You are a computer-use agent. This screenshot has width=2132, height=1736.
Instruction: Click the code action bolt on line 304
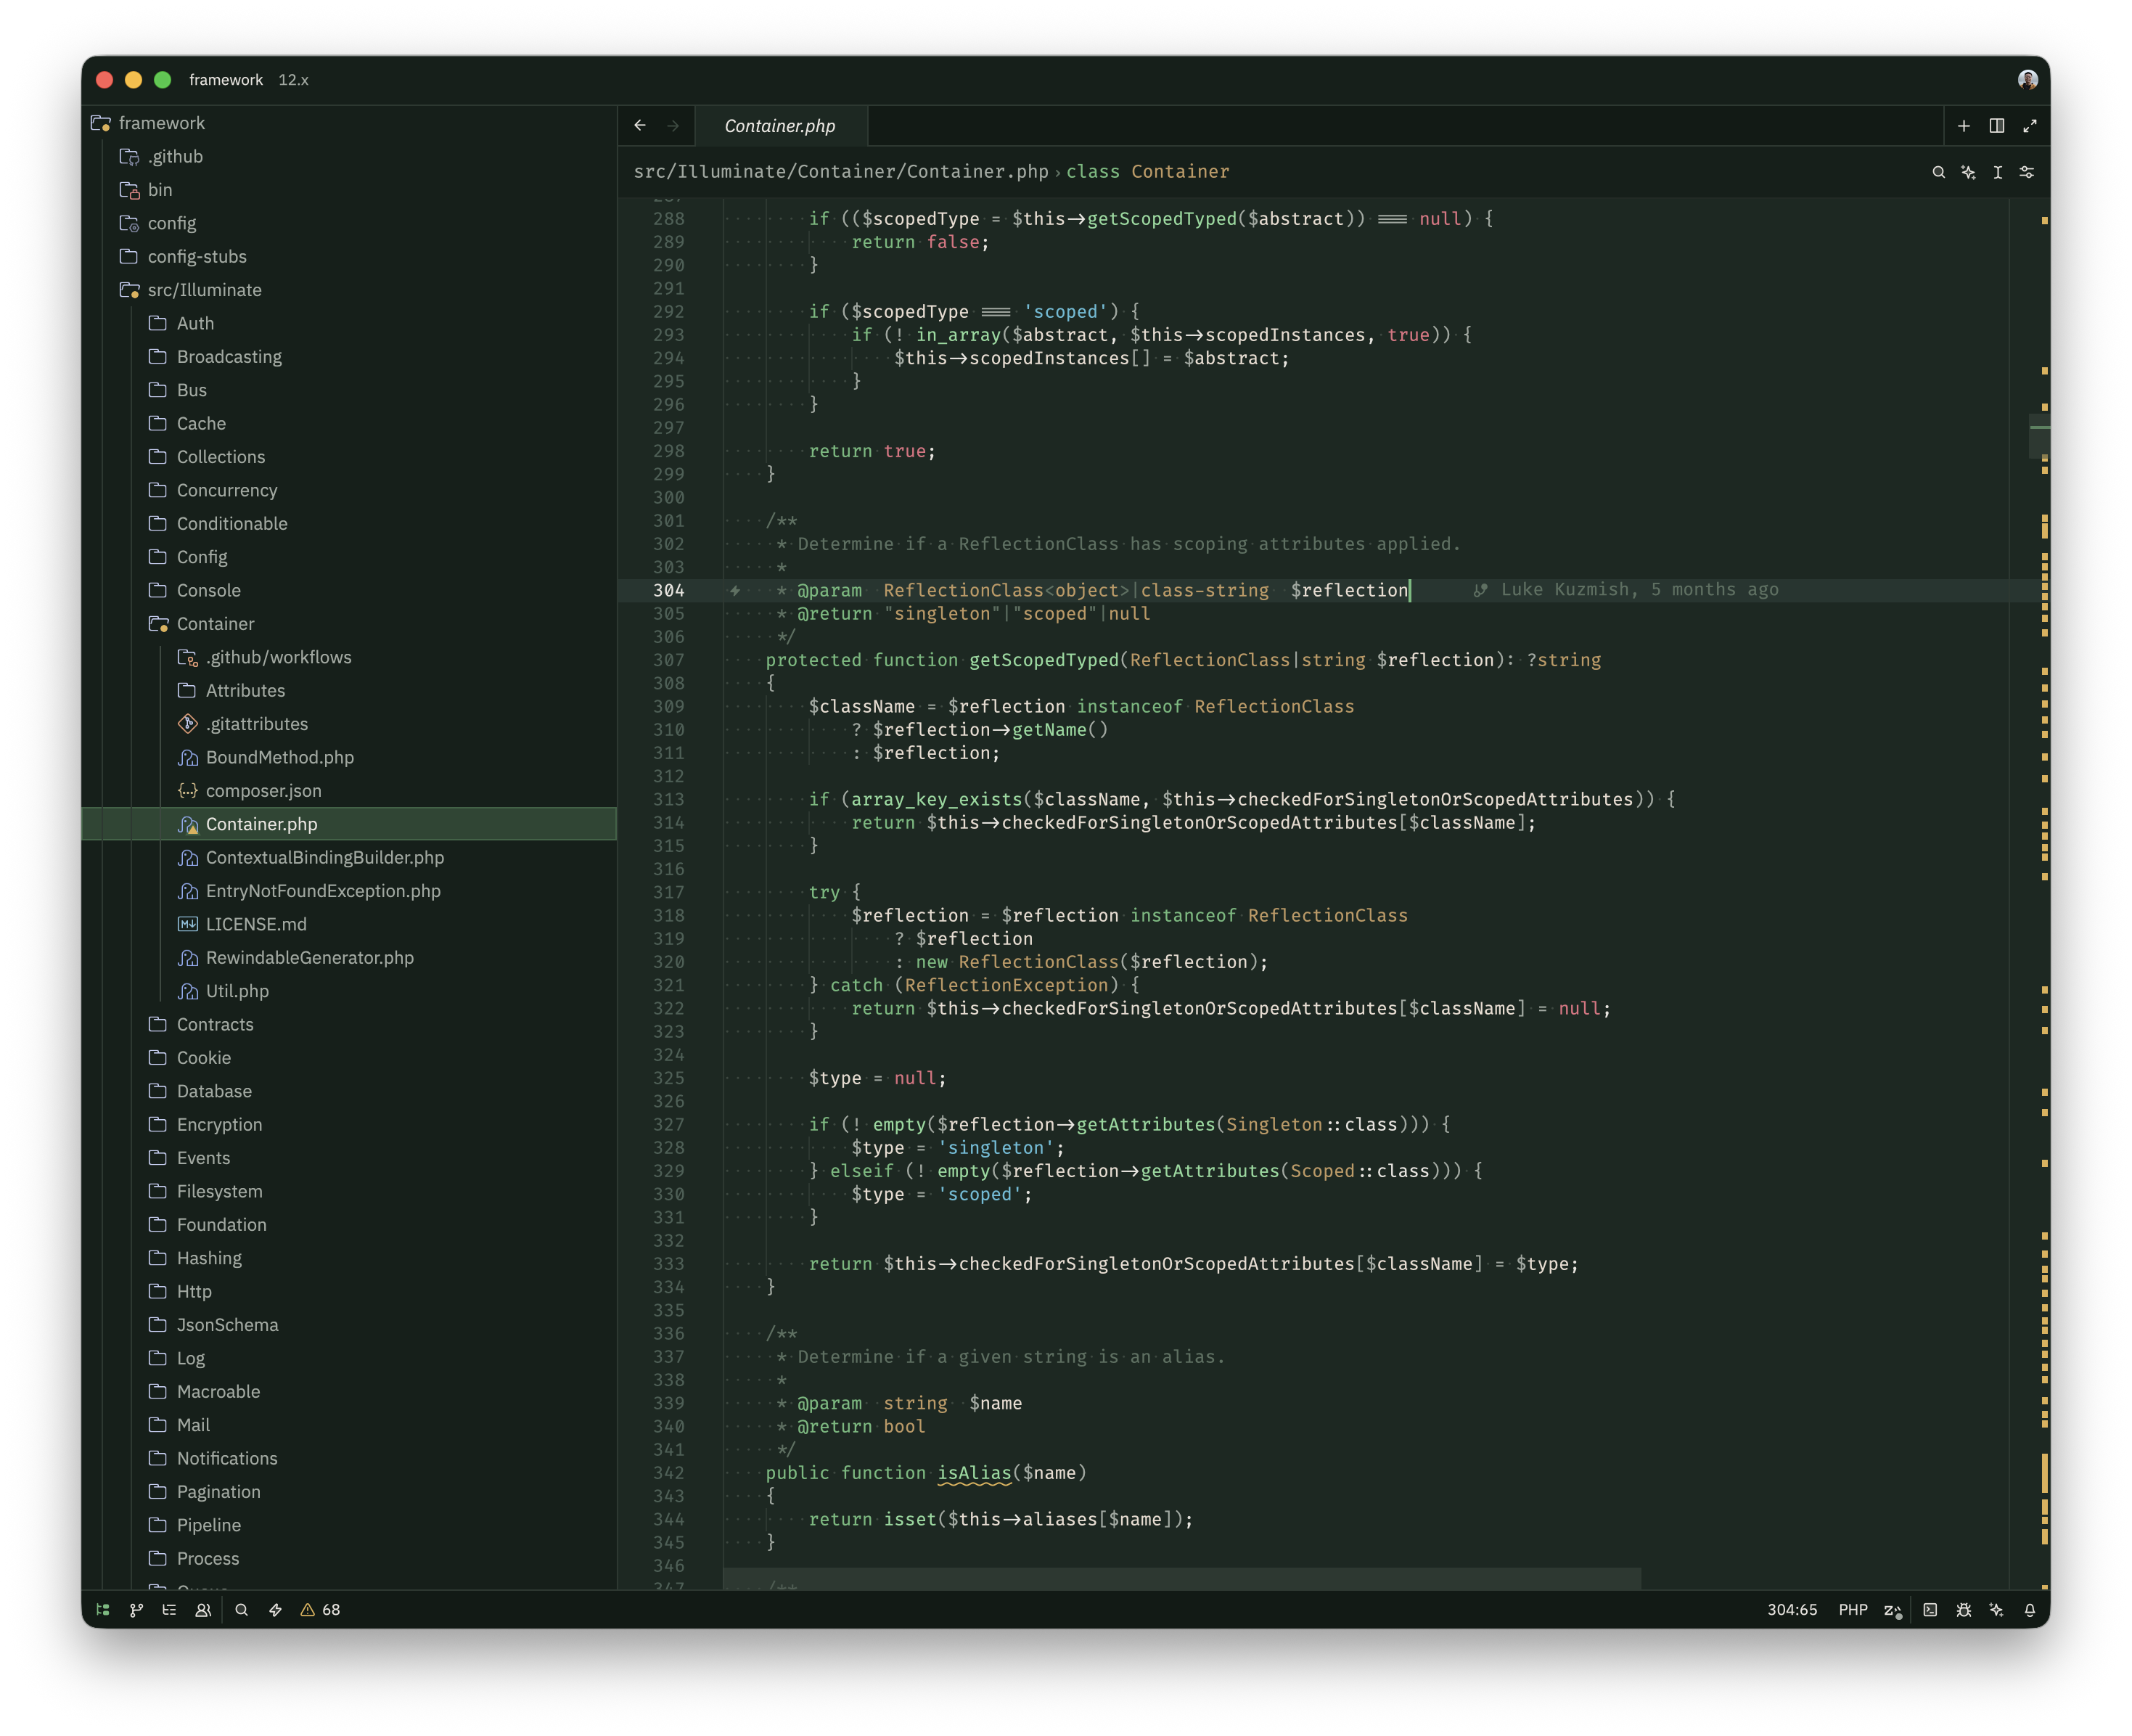[735, 591]
